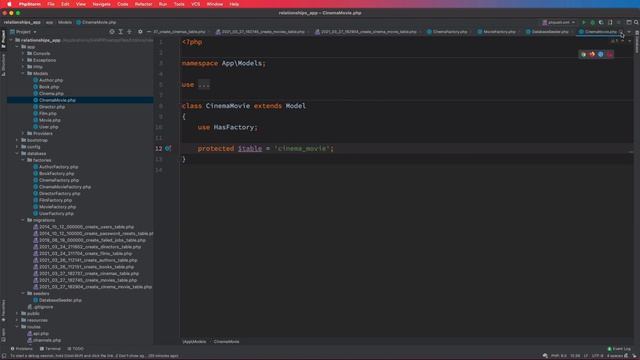
Task: Click the CinemaMovie breadcrumb below editor
Action: 227,342
